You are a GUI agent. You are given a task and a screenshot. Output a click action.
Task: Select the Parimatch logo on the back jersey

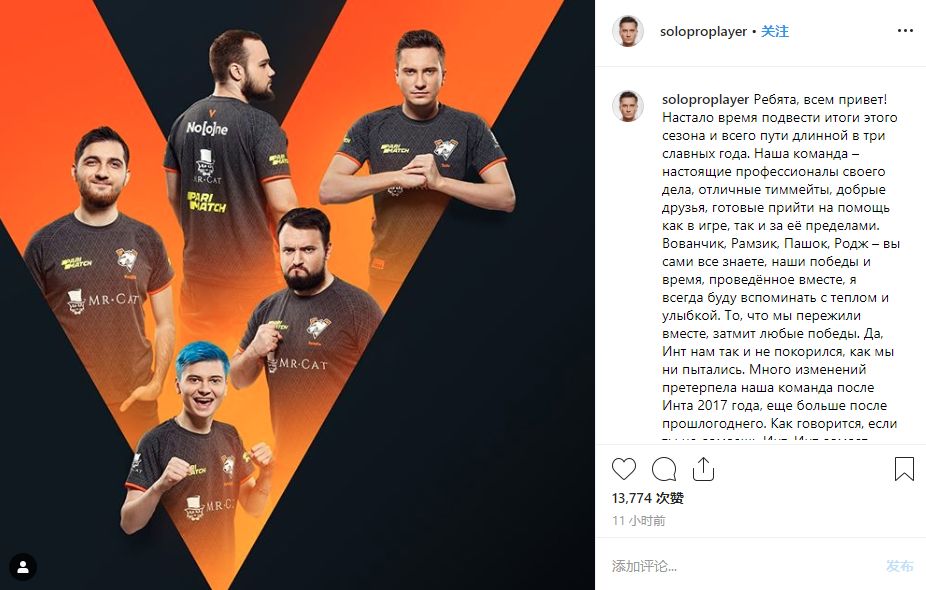point(207,201)
